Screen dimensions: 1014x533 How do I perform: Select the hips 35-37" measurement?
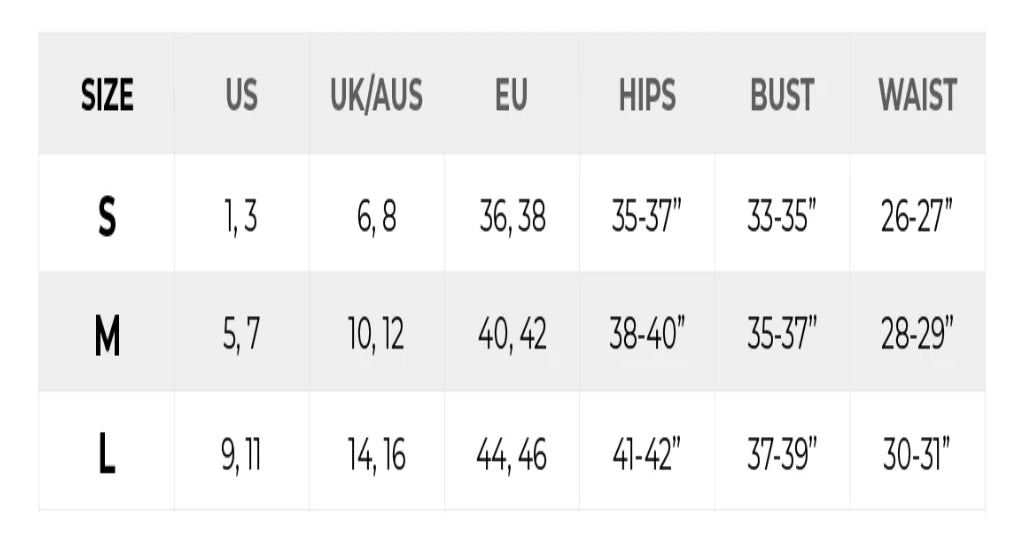click(x=647, y=216)
